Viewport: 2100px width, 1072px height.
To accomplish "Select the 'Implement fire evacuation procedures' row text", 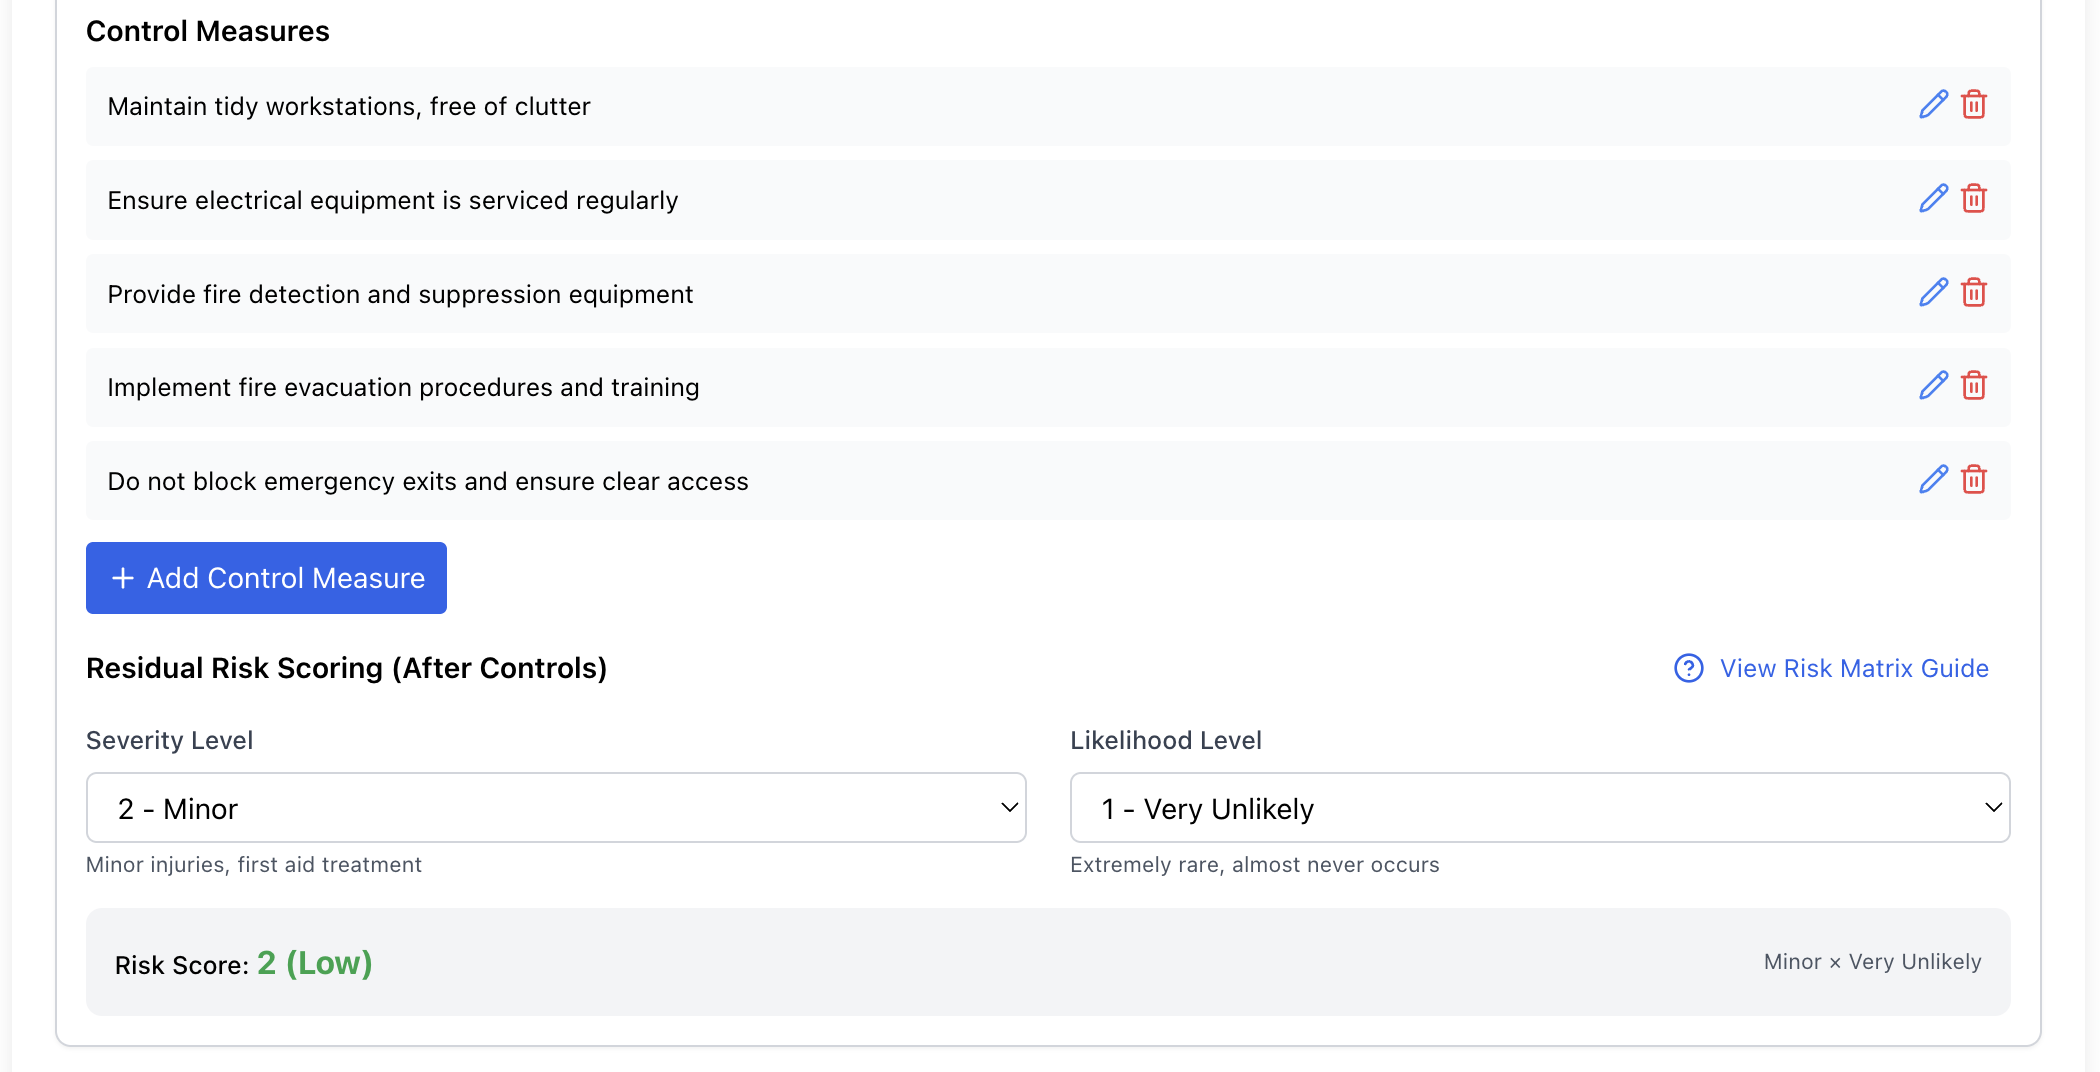I will [403, 387].
